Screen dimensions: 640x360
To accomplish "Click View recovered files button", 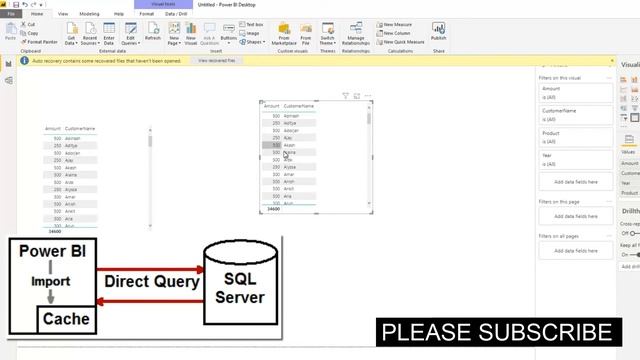I will point(217,60).
